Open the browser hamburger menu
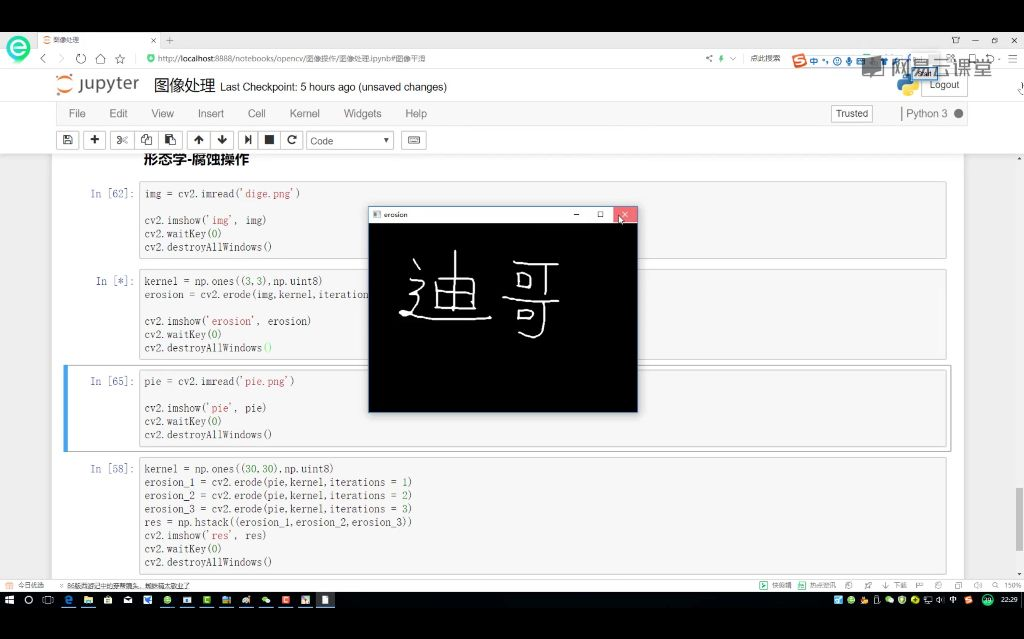The image size is (1024, 639). [x=1013, y=58]
